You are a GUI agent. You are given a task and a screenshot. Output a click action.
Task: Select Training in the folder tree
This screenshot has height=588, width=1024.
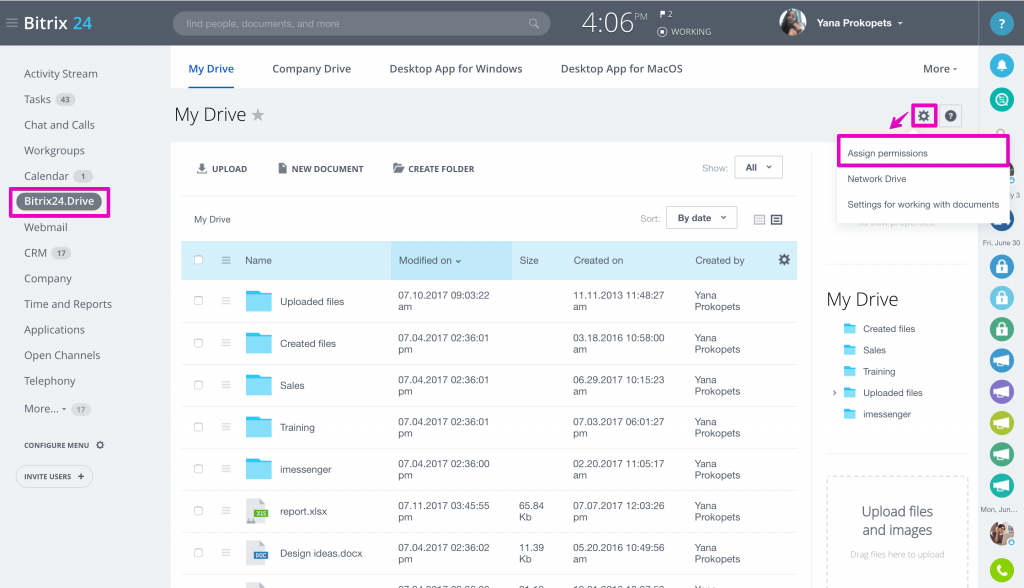pyautogui.click(x=879, y=371)
